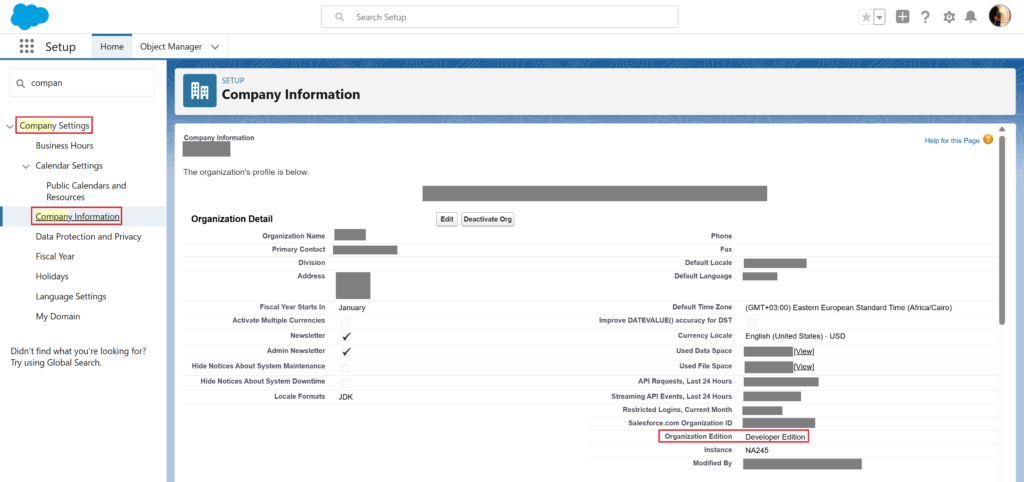Click the magnifier icon in Search Setup bar
This screenshot has height=482, width=1024.
pos(340,17)
